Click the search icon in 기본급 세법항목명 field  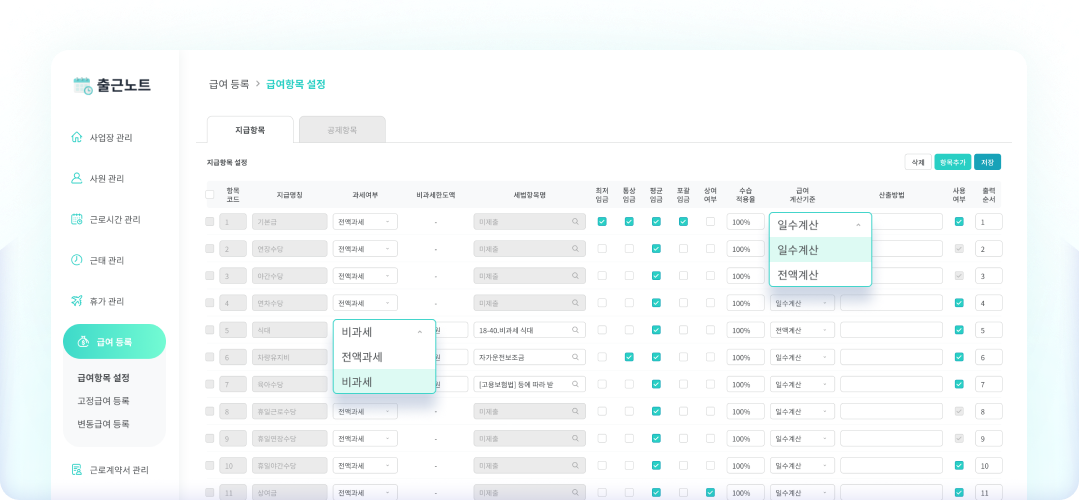(x=576, y=222)
